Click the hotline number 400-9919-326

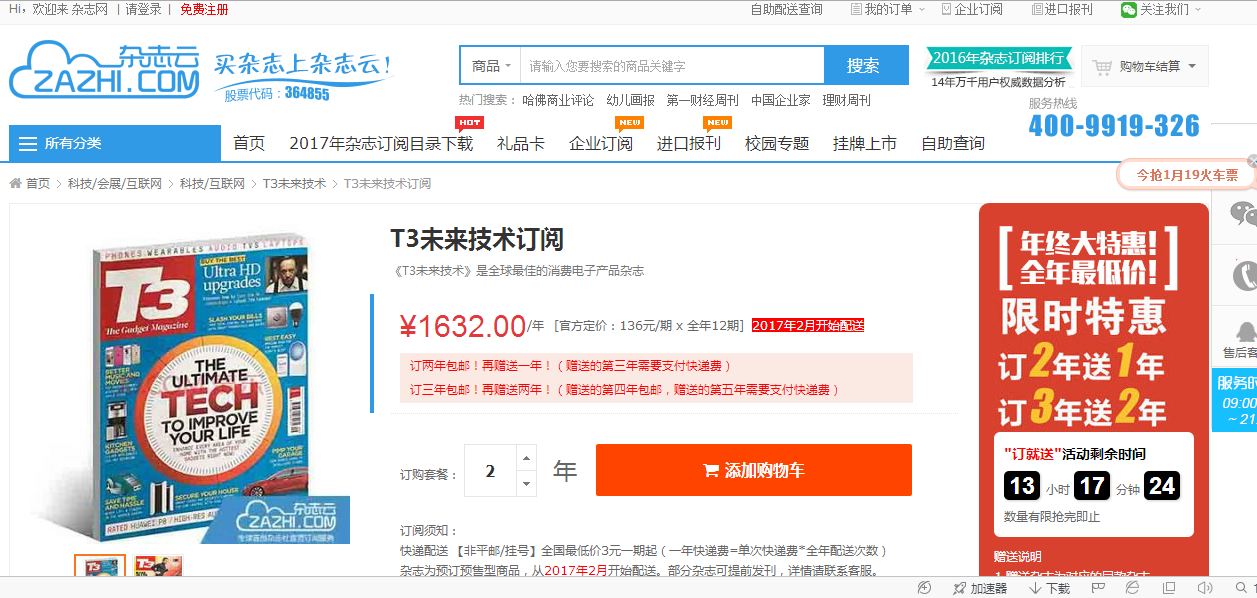point(1114,126)
